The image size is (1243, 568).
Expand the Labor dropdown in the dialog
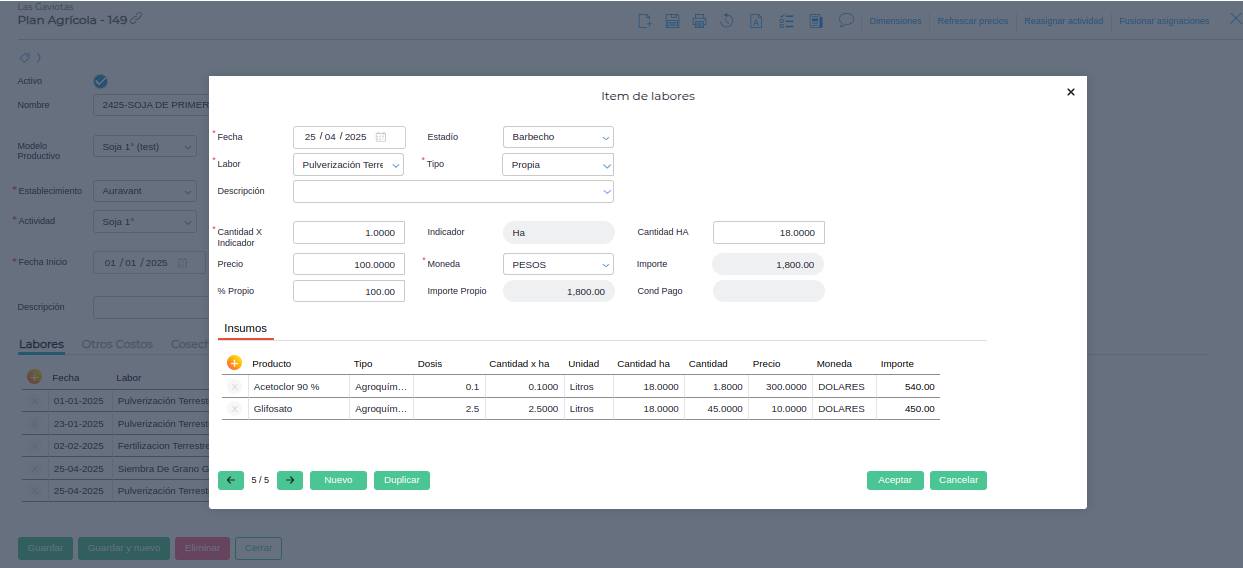(x=349, y=165)
